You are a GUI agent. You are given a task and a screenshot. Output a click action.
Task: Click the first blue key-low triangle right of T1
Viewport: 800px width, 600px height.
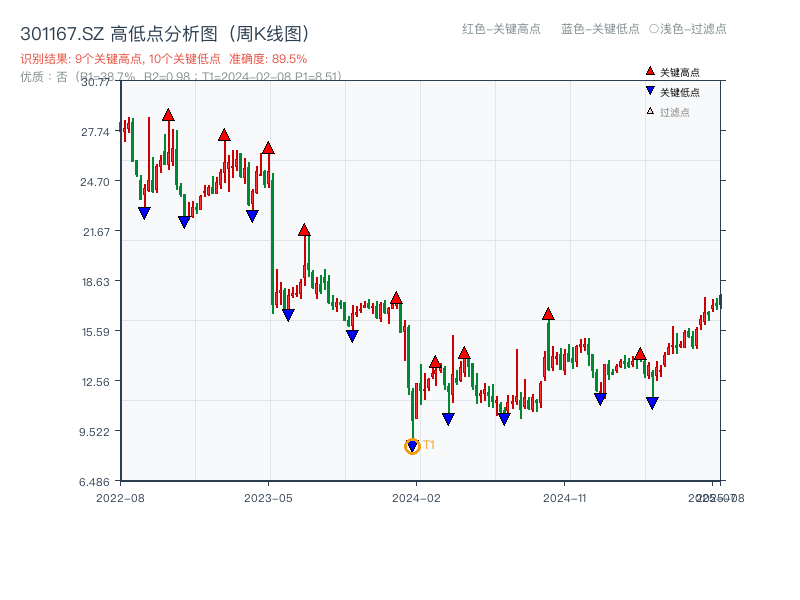point(448,419)
